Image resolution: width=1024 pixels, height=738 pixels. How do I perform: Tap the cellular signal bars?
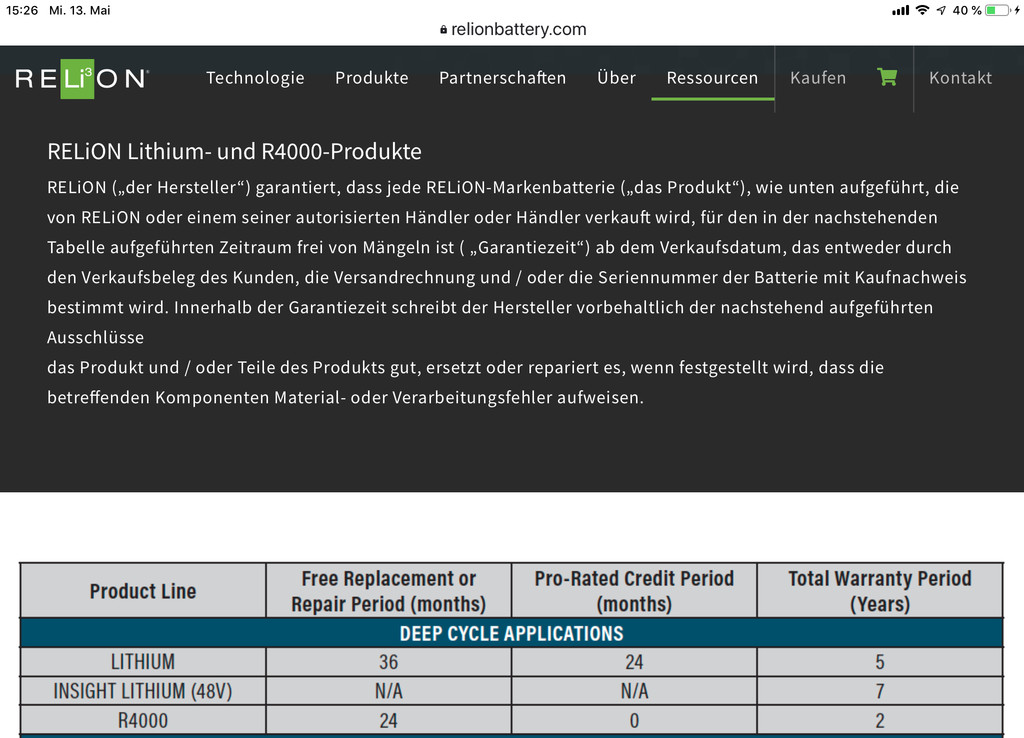901,10
